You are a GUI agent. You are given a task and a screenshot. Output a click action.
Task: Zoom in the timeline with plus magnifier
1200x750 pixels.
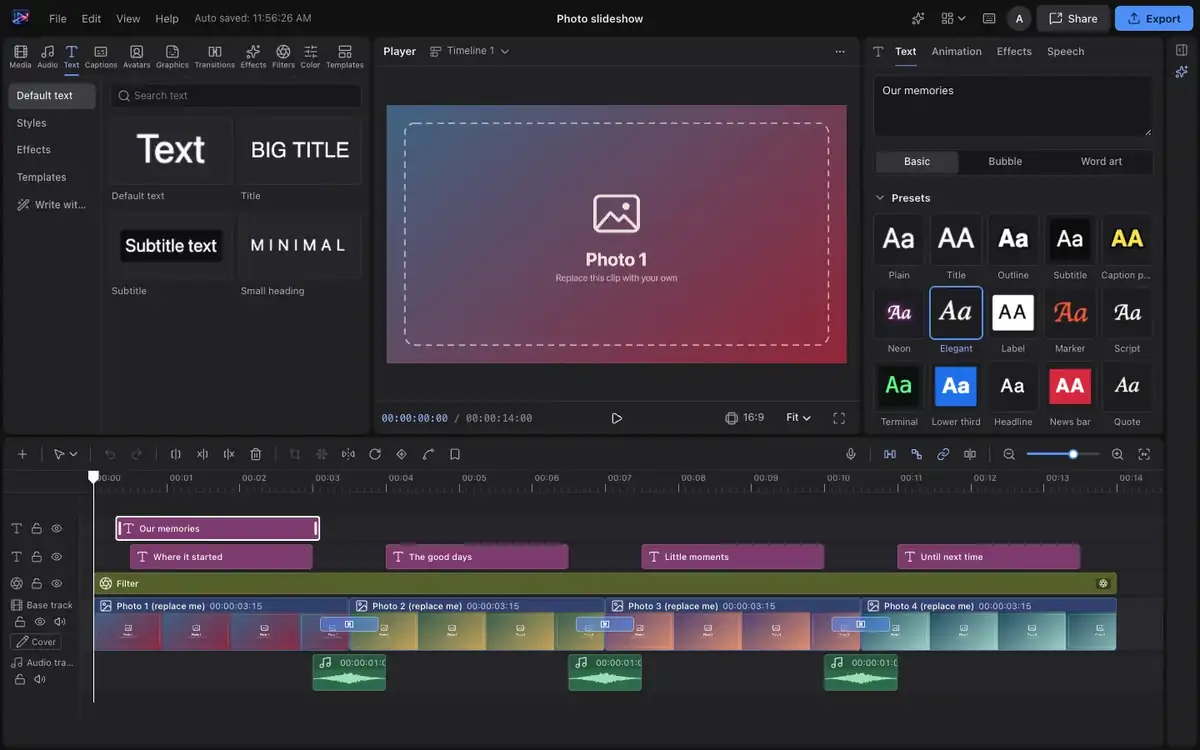coord(1118,454)
